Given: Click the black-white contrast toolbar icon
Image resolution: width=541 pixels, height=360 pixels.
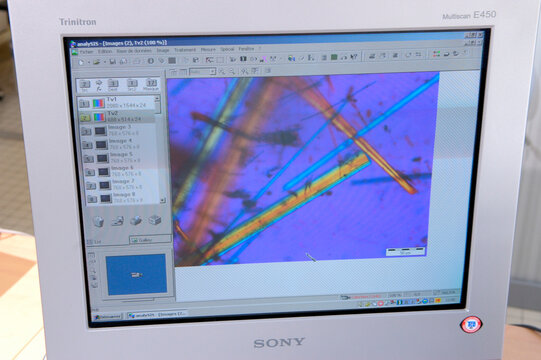Looking at the screenshot, I should point(243,59).
